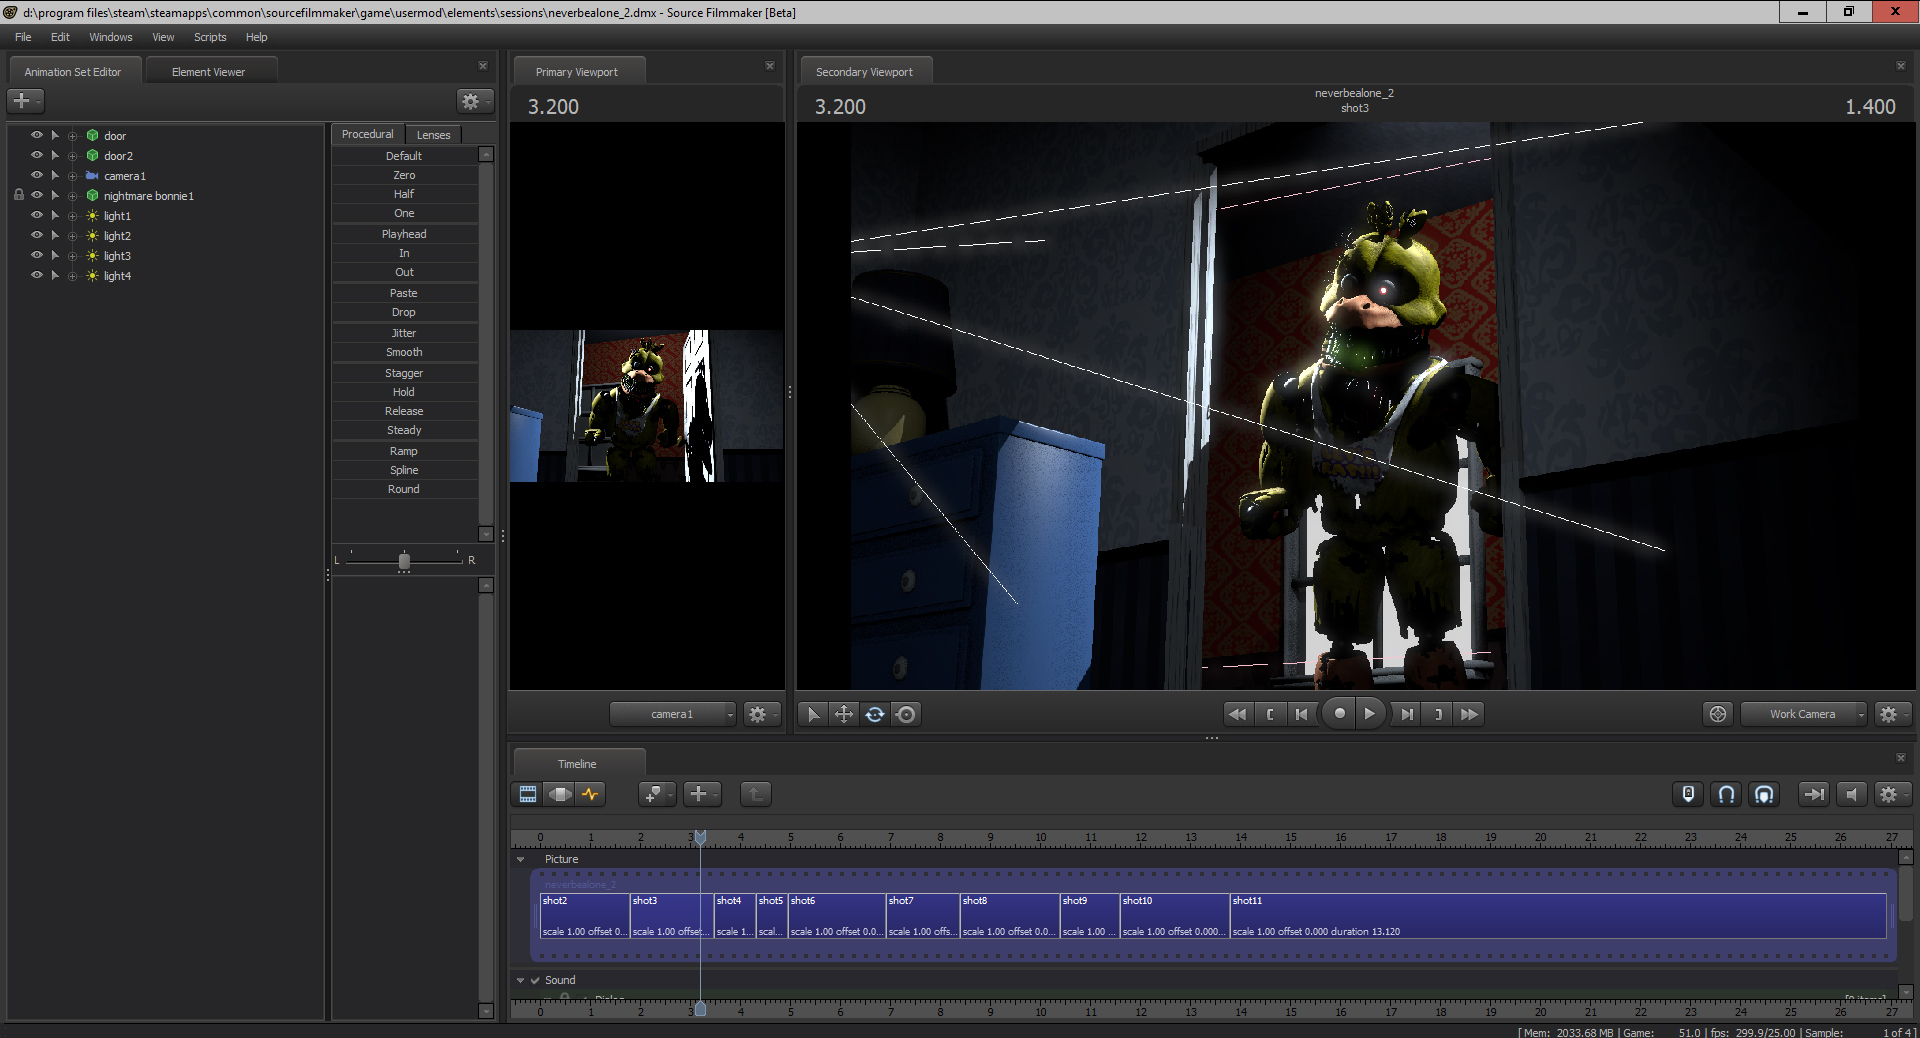The width and height of the screenshot is (1920, 1038).
Task: Apply the Playhead preset
Action: coord(404,234)
